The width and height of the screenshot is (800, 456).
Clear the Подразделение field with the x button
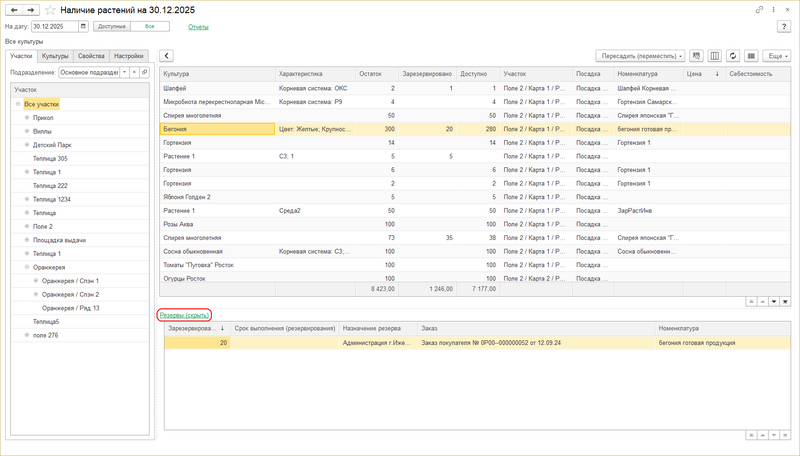point(134,72)
